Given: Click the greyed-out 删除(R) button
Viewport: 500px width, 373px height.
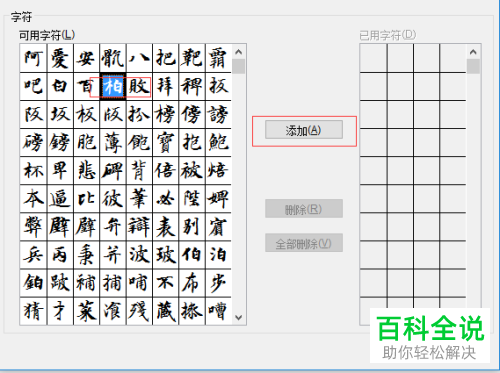Looking at the screenshot, I should click(304, 209).
